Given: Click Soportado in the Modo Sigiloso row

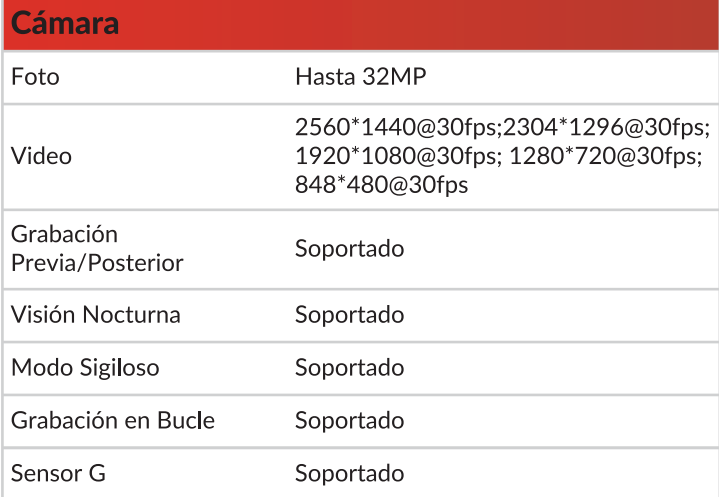Looking at the screenshot, I should tap(349, 368).
